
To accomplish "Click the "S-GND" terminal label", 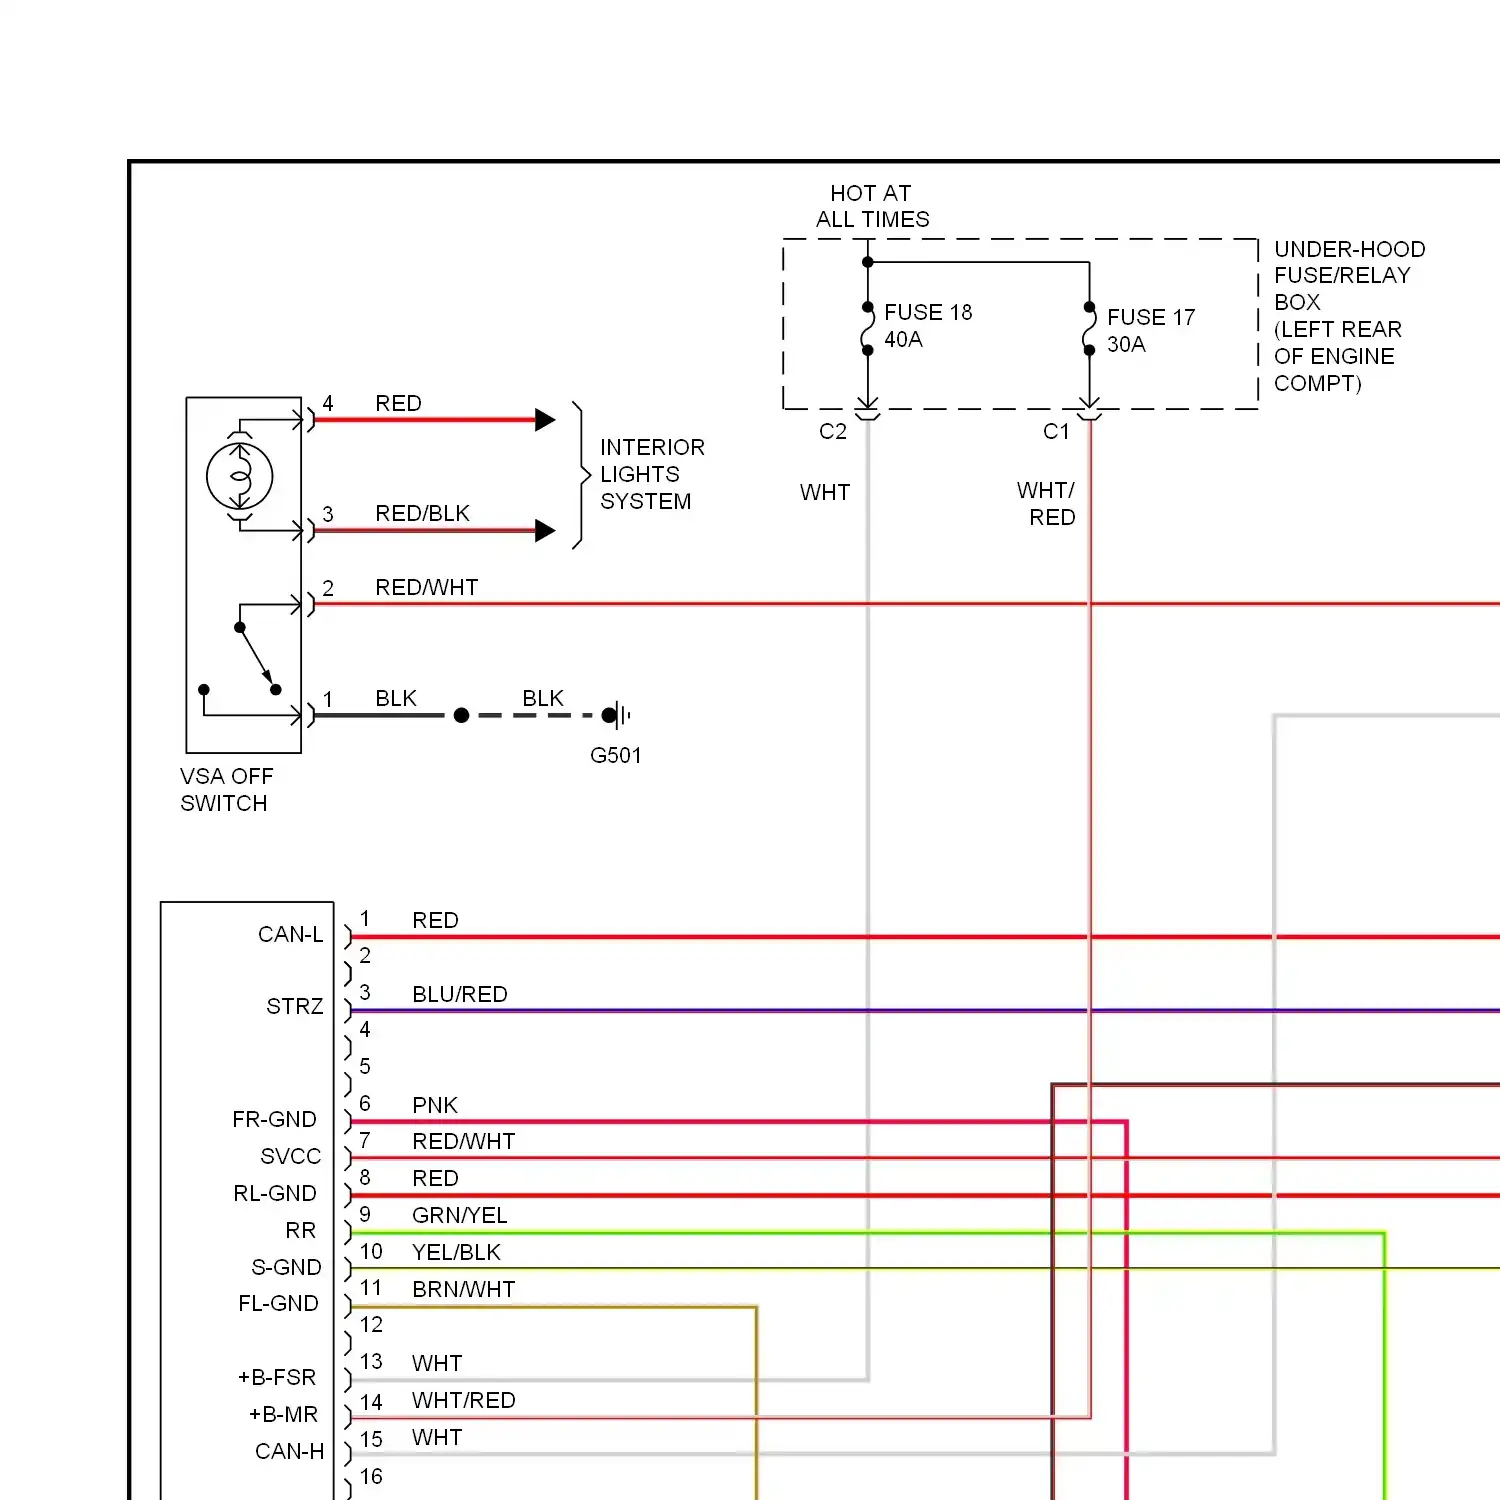I will (x=286, y=1267).
